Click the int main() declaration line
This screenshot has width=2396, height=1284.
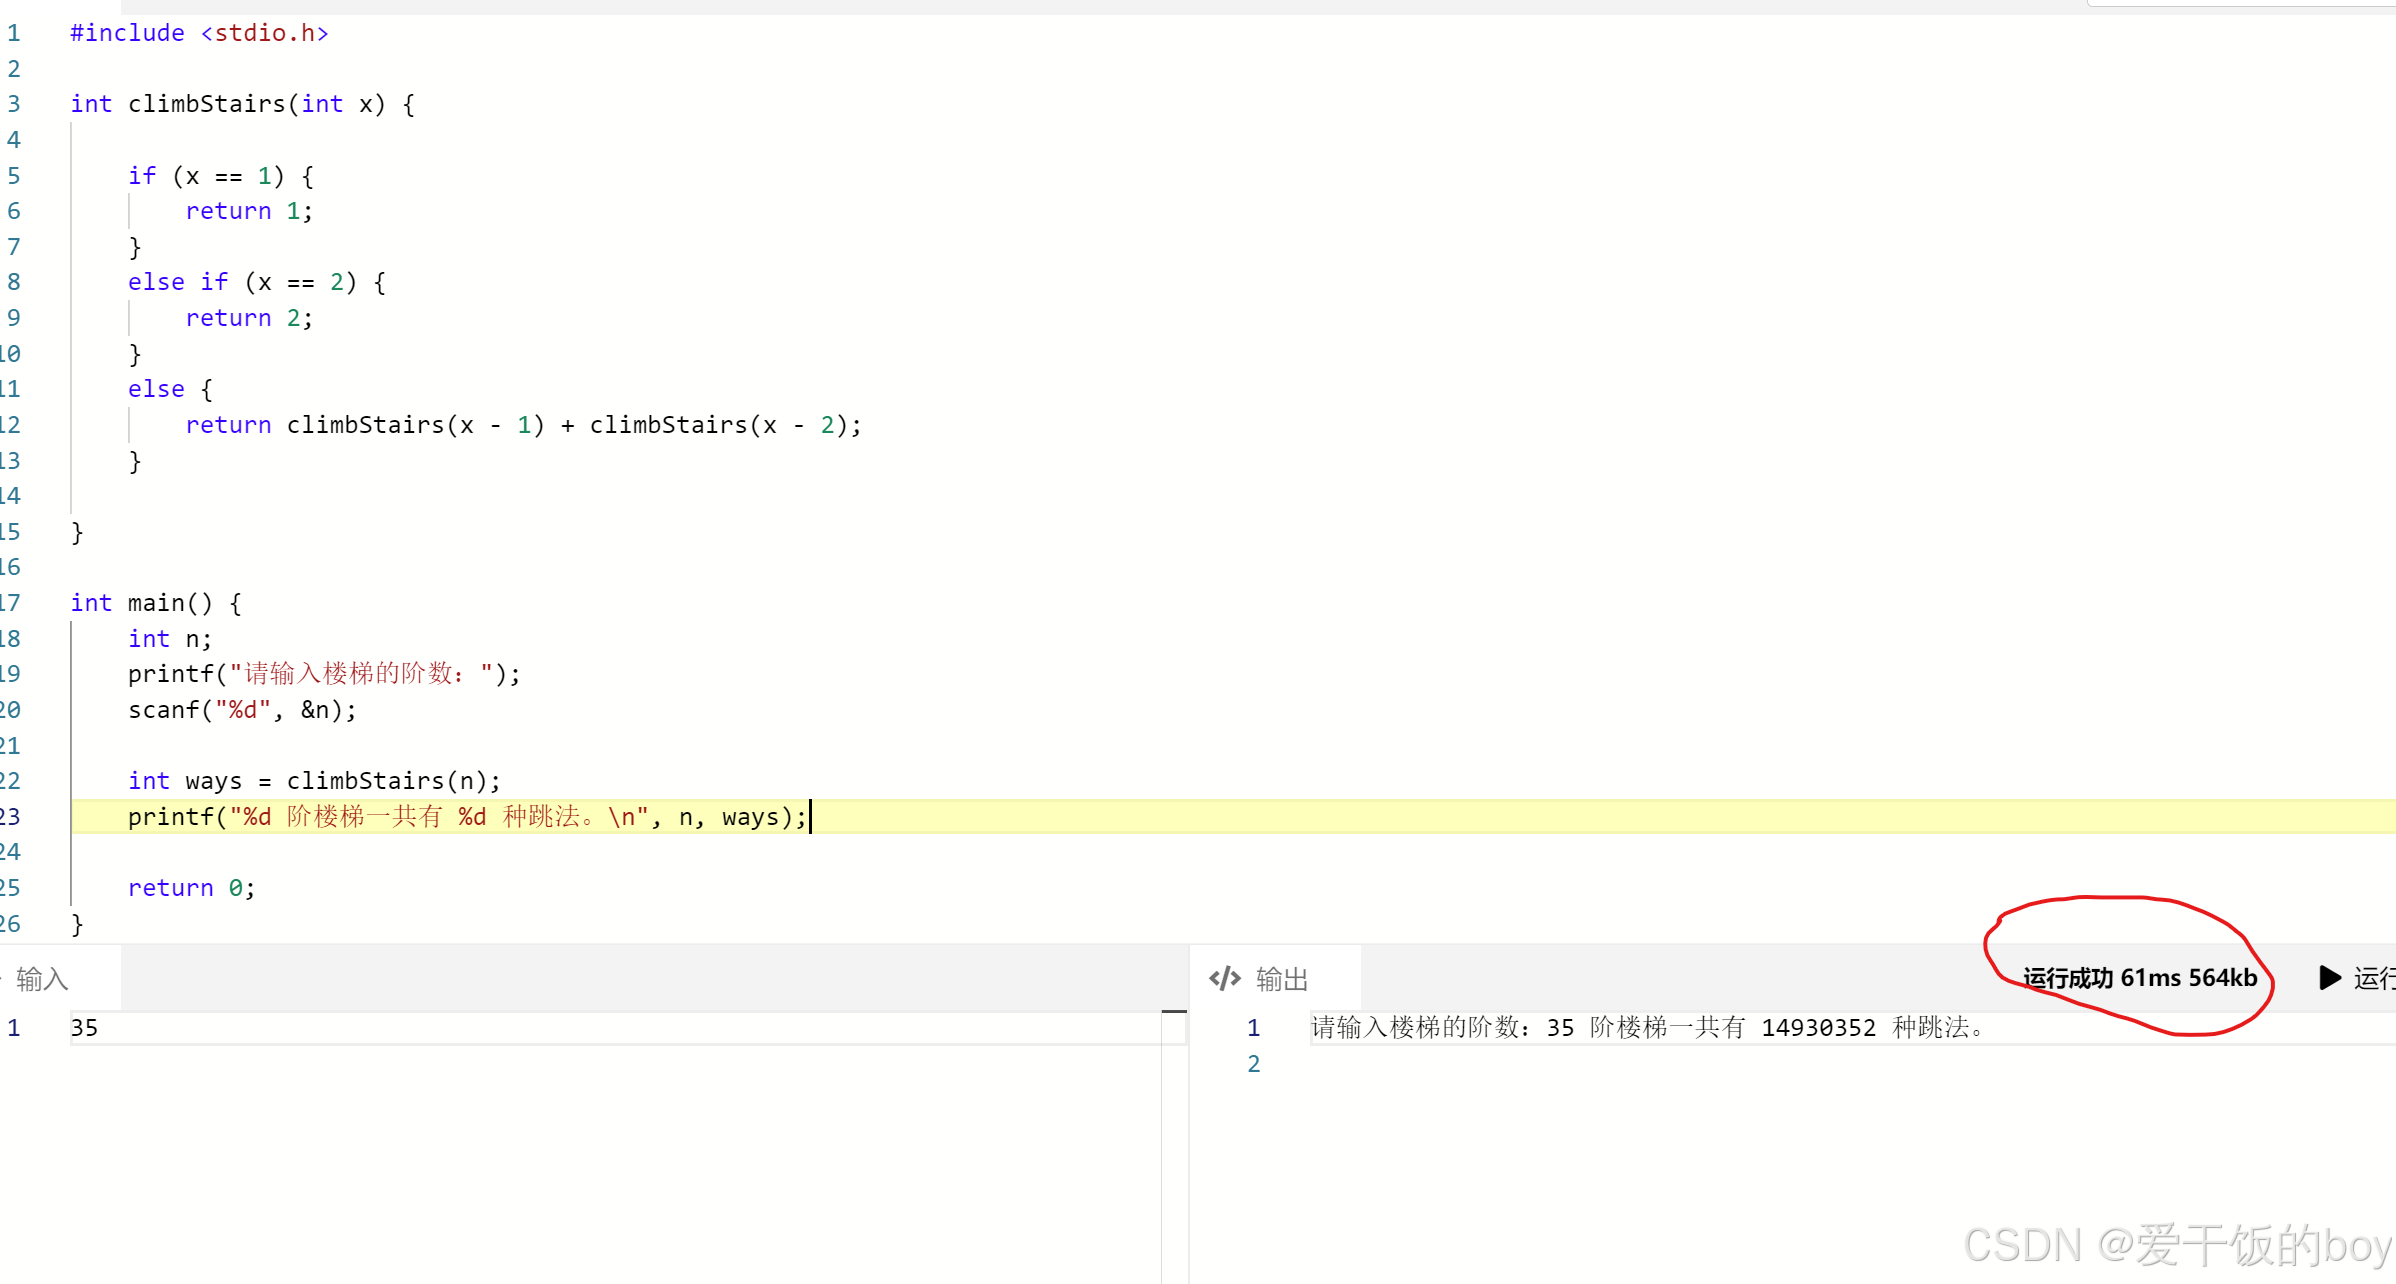[156, 603]
